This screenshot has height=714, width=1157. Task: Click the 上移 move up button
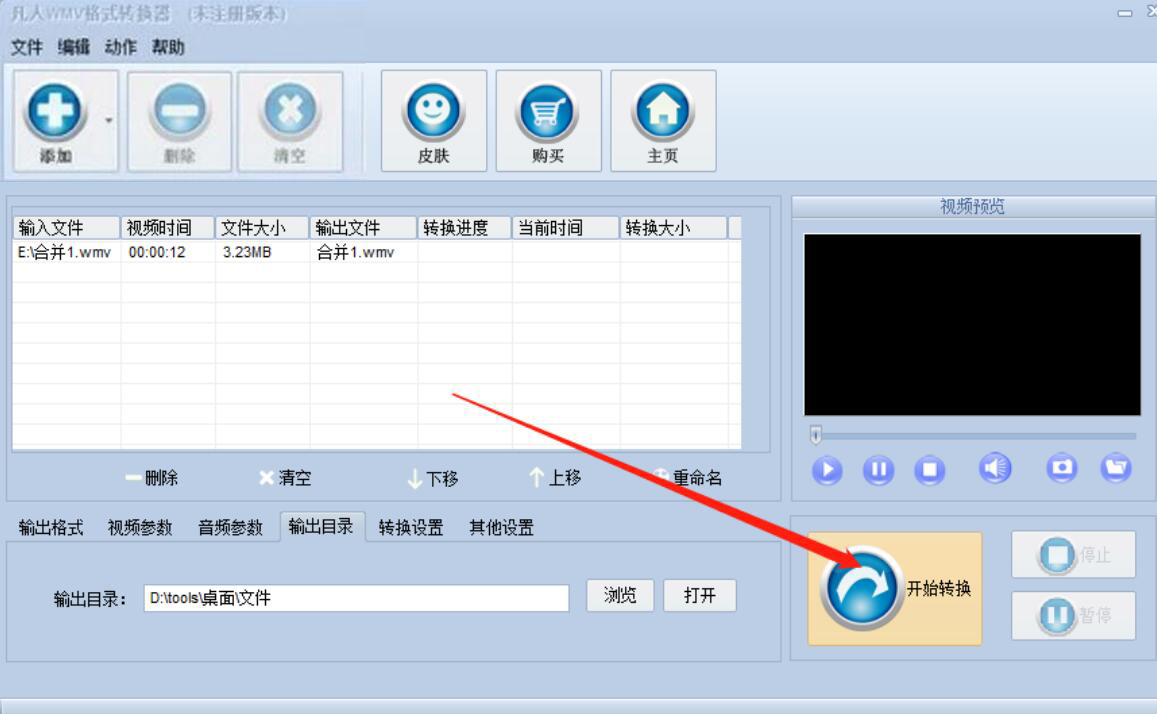[x=555, y=478]
